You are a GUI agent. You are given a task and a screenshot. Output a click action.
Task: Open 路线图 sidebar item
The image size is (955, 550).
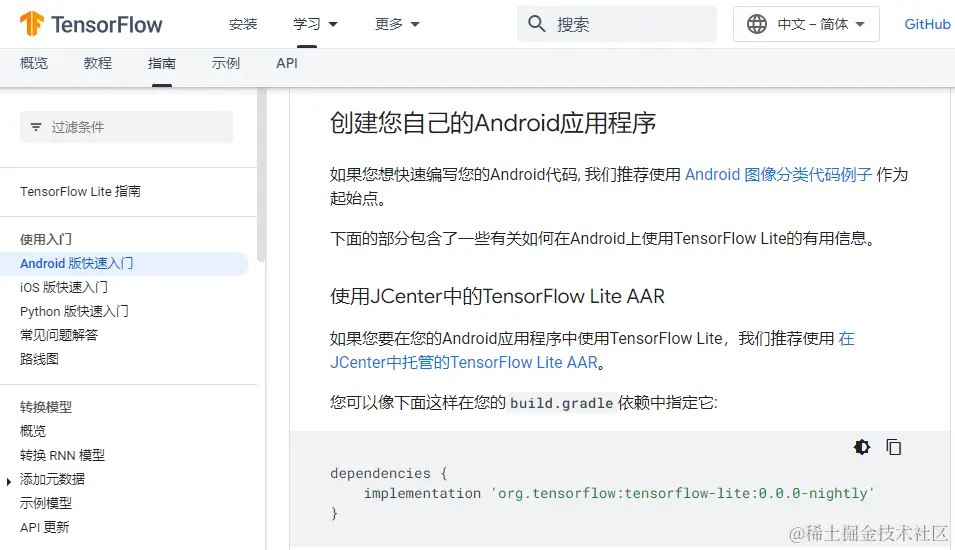pos(39,359)
